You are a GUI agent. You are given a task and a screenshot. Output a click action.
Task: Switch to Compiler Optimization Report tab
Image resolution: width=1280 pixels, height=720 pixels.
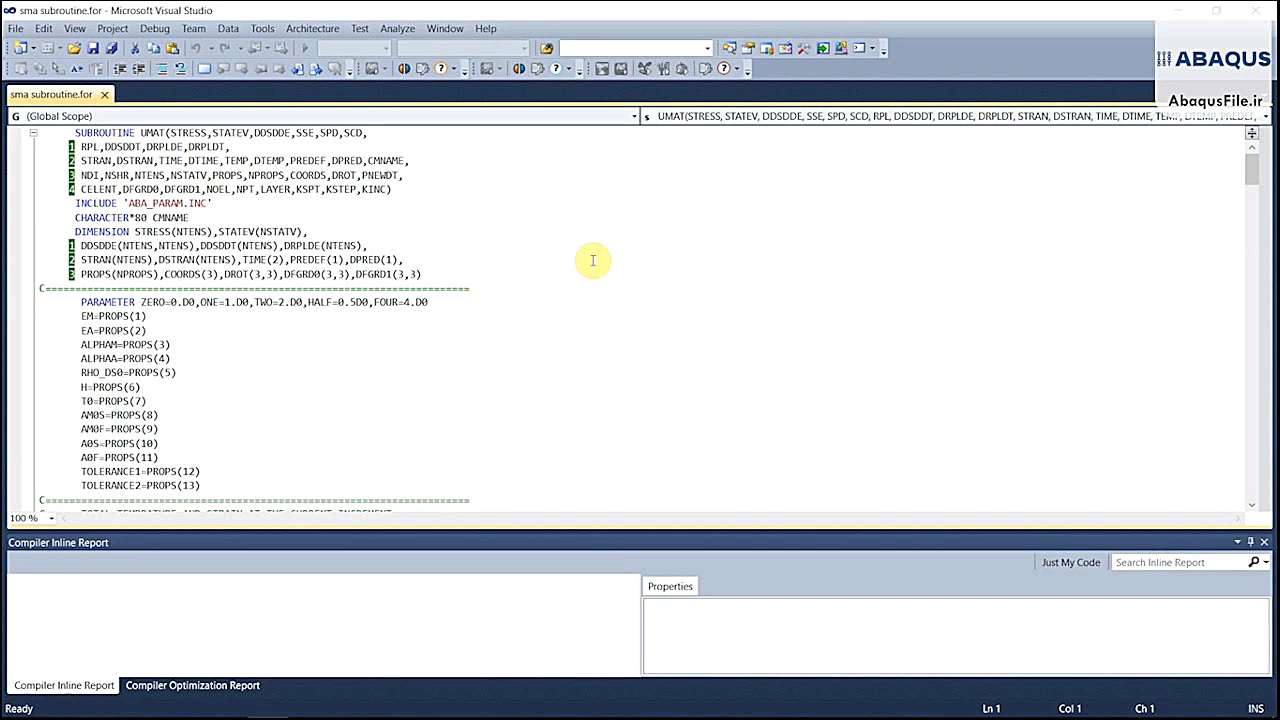(192, 685)
